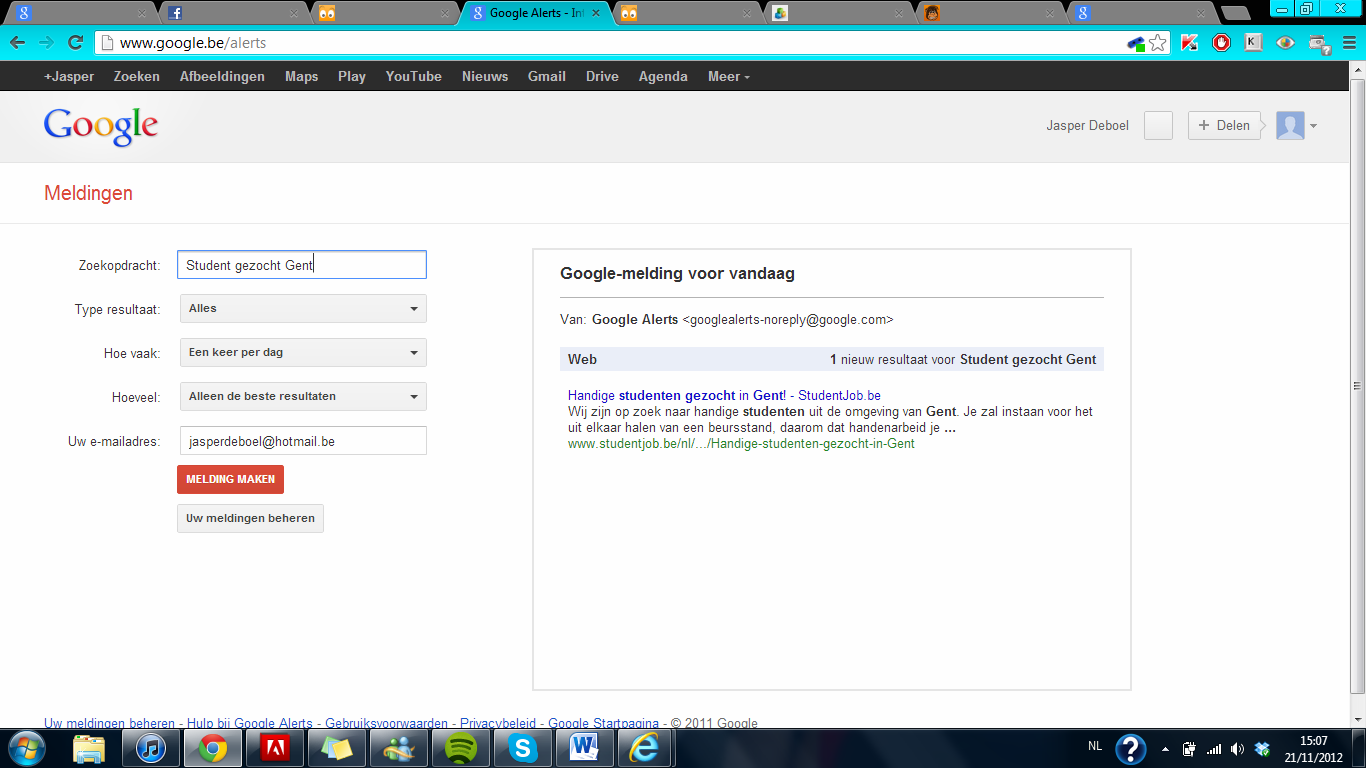
Task: Go to Maps in the Google bar
Action: (x=301, y=76)
